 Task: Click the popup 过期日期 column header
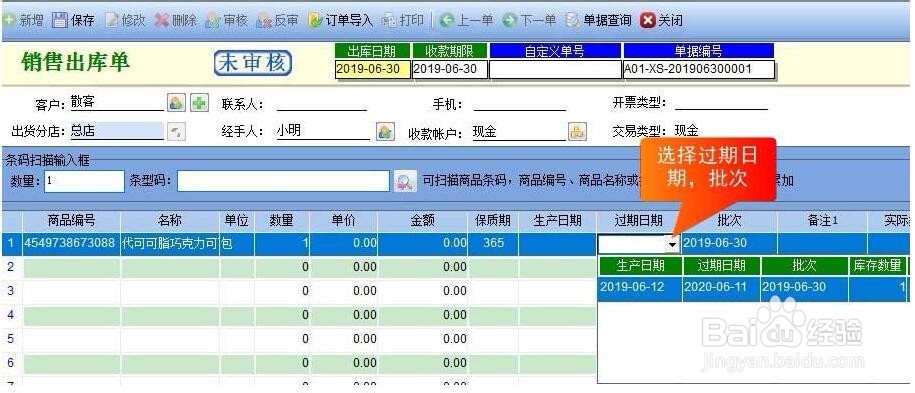pyautogui.click(x=721, y=266)
